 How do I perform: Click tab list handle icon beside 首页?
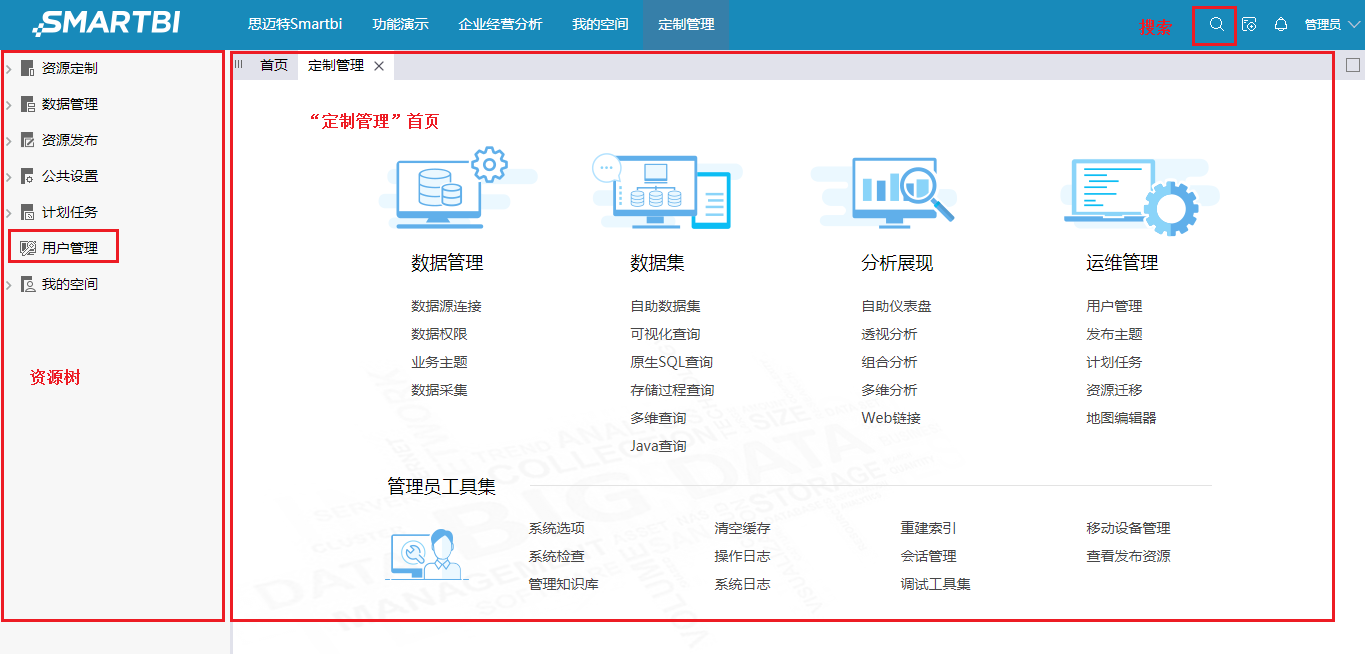239,65
